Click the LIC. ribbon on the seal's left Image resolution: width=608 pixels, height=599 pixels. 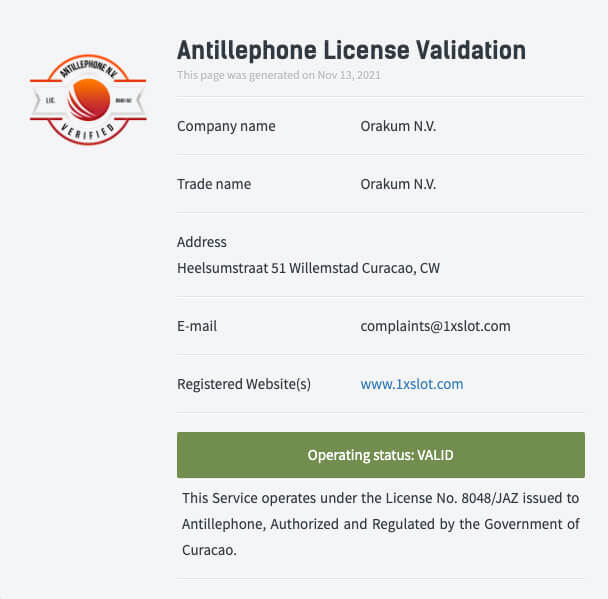coord(50,100)
